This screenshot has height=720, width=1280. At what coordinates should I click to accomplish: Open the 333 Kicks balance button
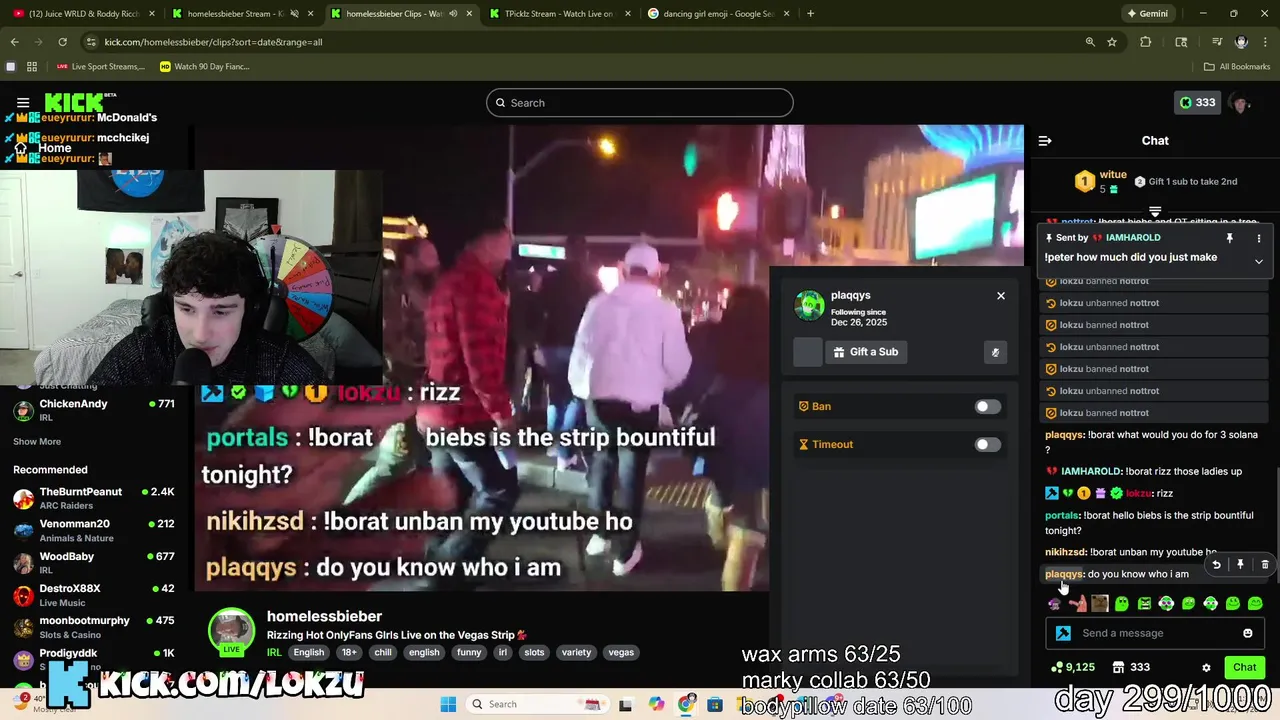(1197, 103)
